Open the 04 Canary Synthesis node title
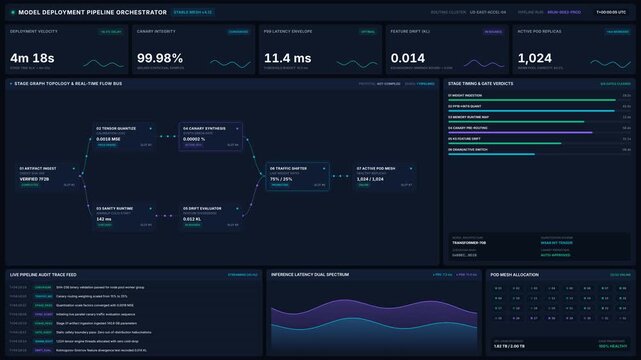641x360 pixels. coord(204,128)
